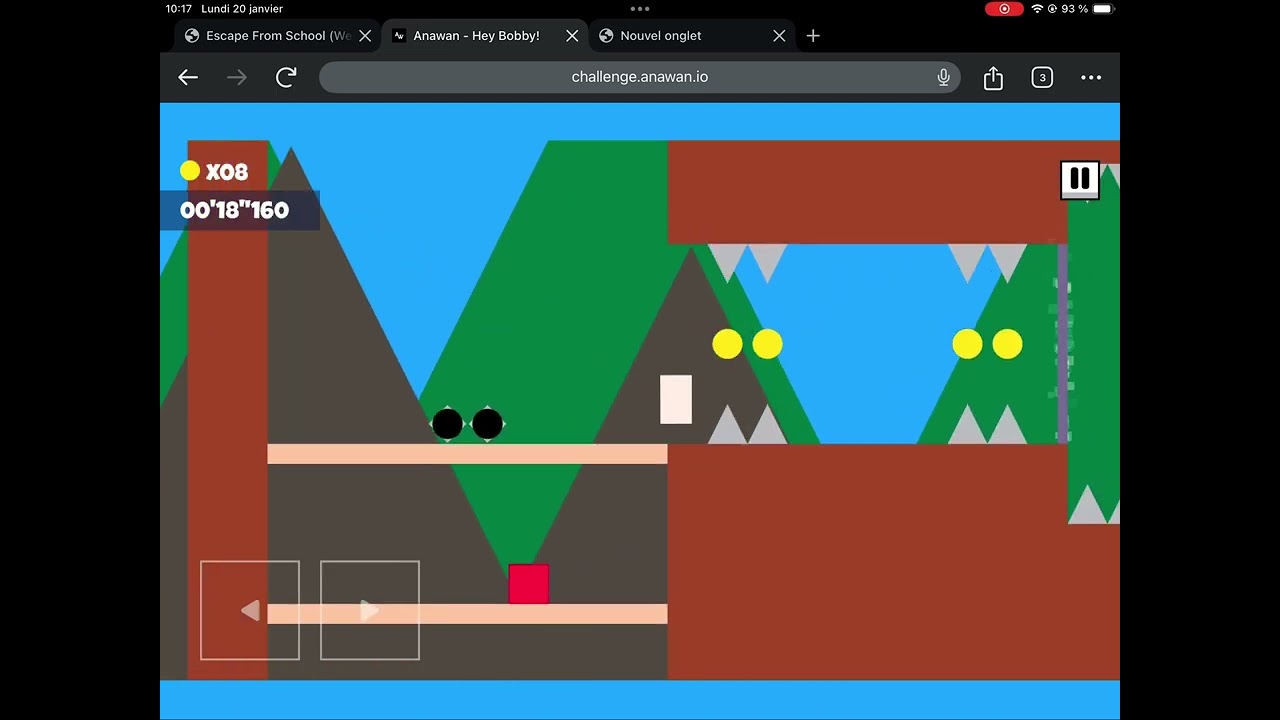Open the tab overview showing 3 tabs

(x=1042, y=77)
